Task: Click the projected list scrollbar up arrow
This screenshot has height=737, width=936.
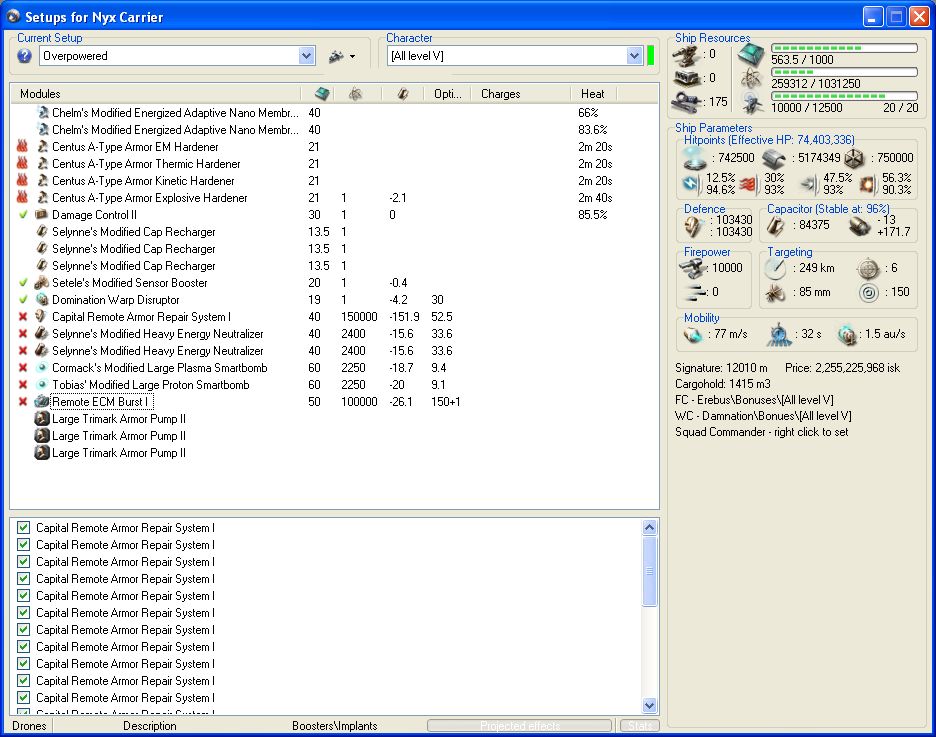Action: pos(649,528)
